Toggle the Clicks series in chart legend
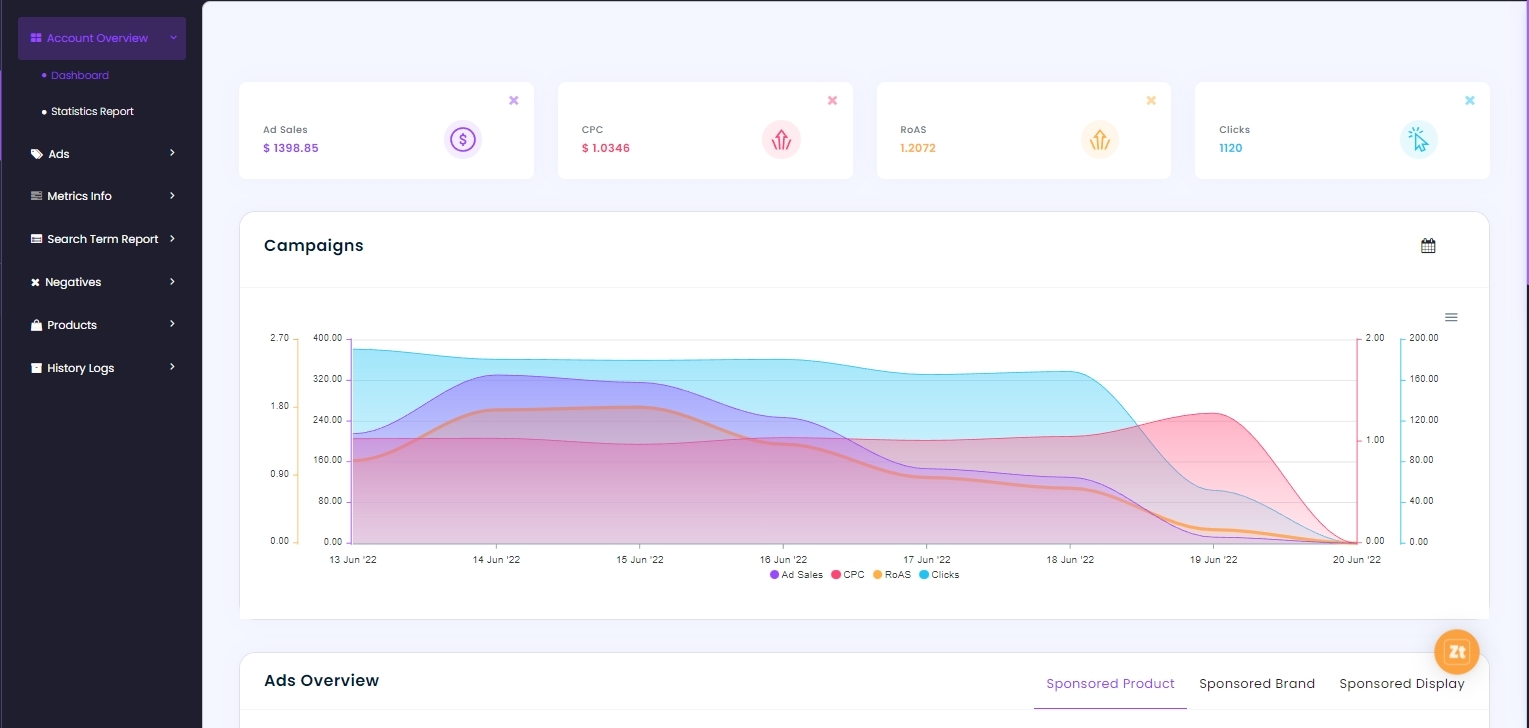Screen dimensions: 1529x728 938,574
